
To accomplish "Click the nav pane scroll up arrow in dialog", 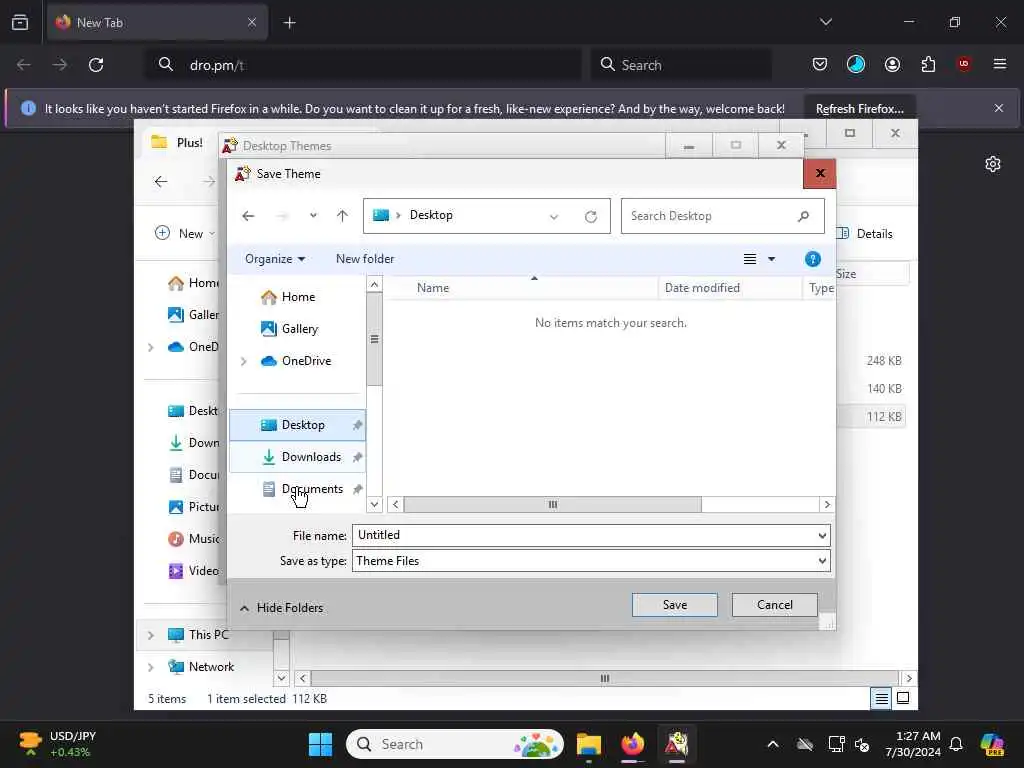I will pyautogui.click(x=374, y=284).
